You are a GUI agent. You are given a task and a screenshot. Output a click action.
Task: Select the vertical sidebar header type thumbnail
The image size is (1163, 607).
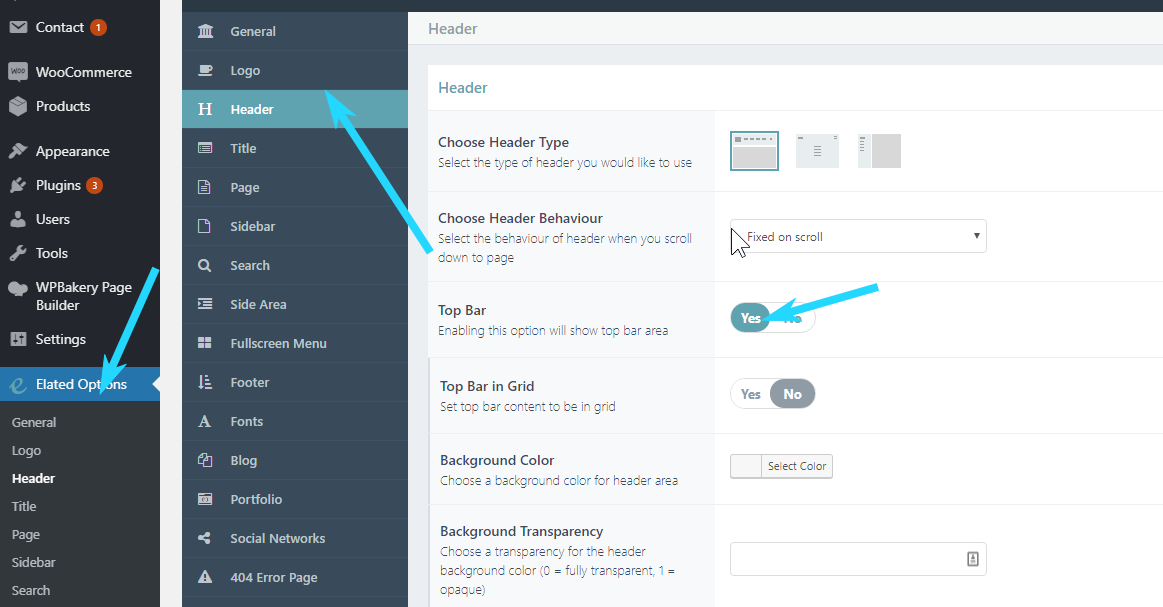coord(879,151)
